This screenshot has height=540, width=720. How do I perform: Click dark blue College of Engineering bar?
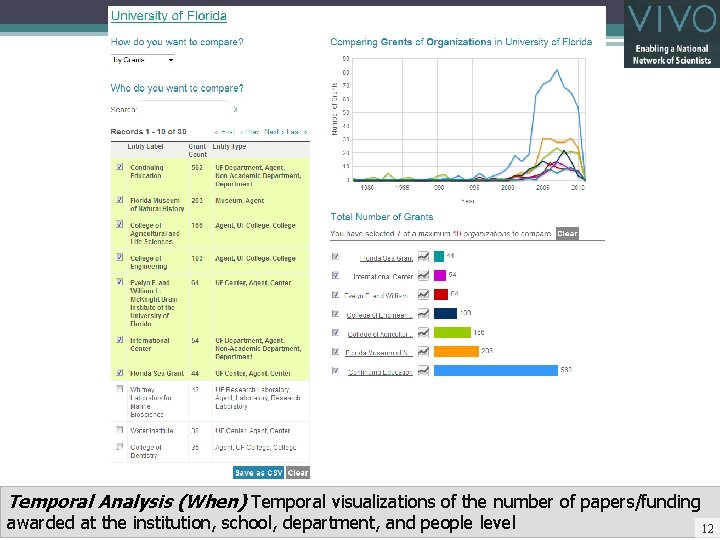click(445, 314)
